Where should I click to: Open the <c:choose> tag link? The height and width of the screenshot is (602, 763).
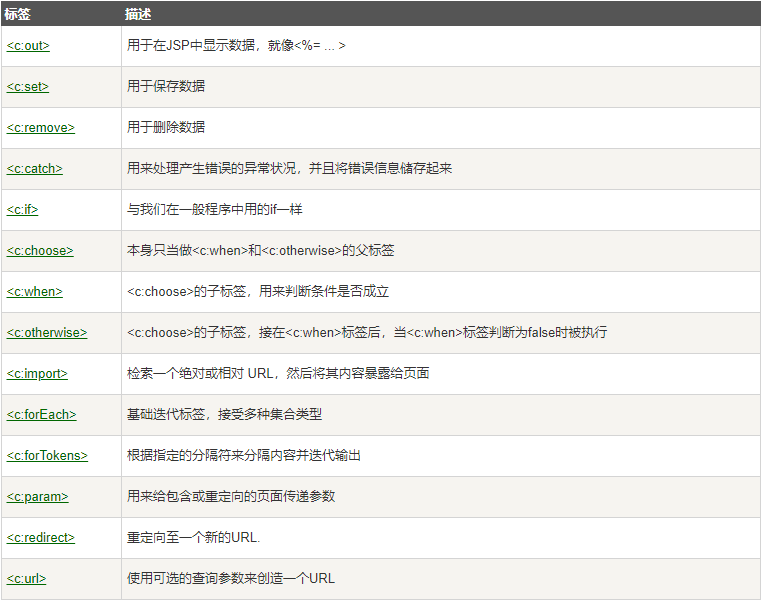tap(40, 251)
